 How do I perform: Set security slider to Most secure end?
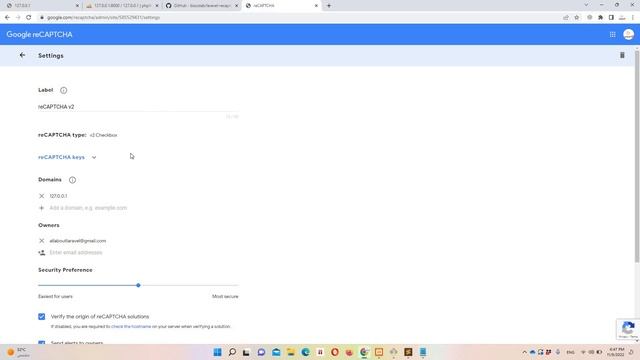point(238,285)
